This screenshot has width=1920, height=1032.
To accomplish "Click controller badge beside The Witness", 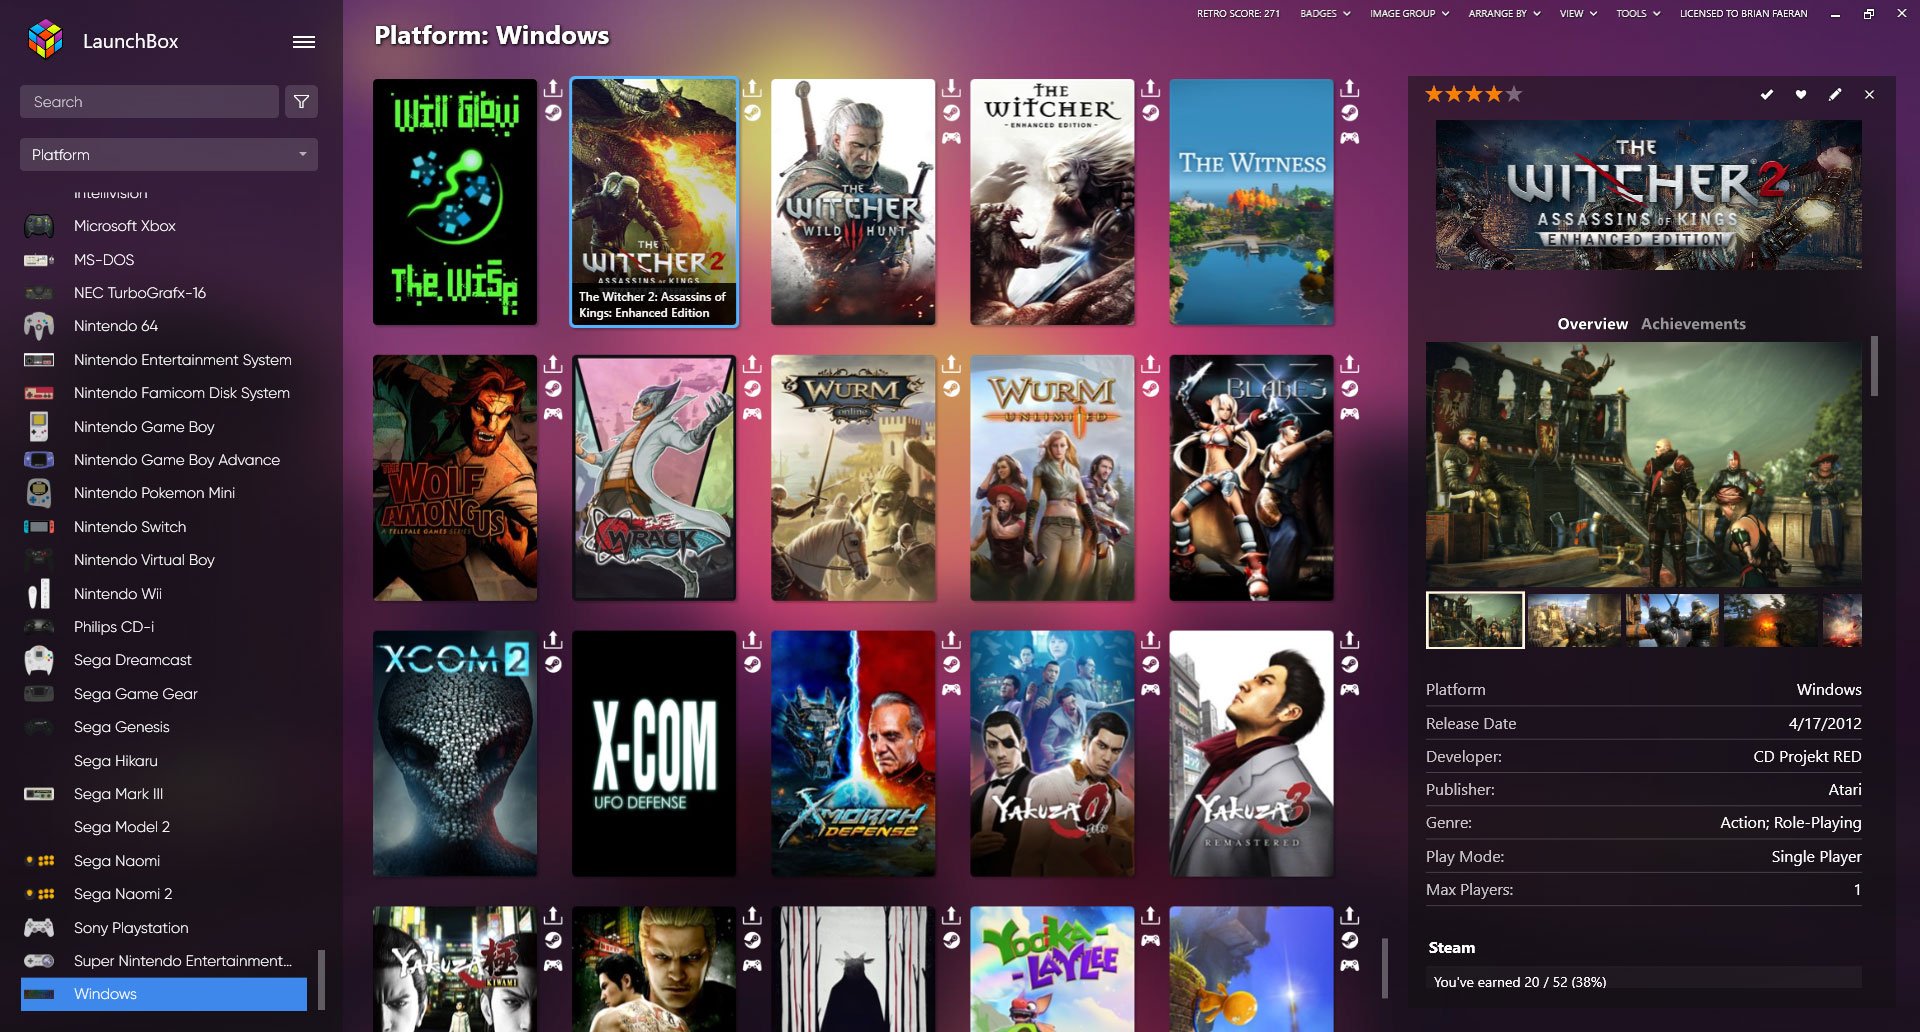I will click(1349, 138).
